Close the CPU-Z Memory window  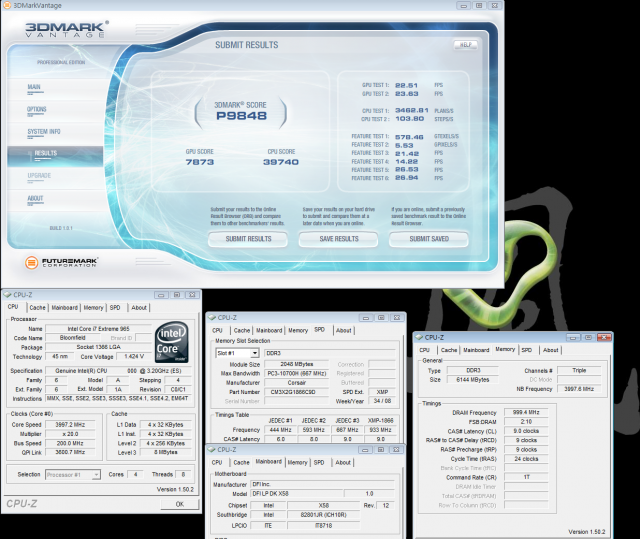click(x=604, y=337)
